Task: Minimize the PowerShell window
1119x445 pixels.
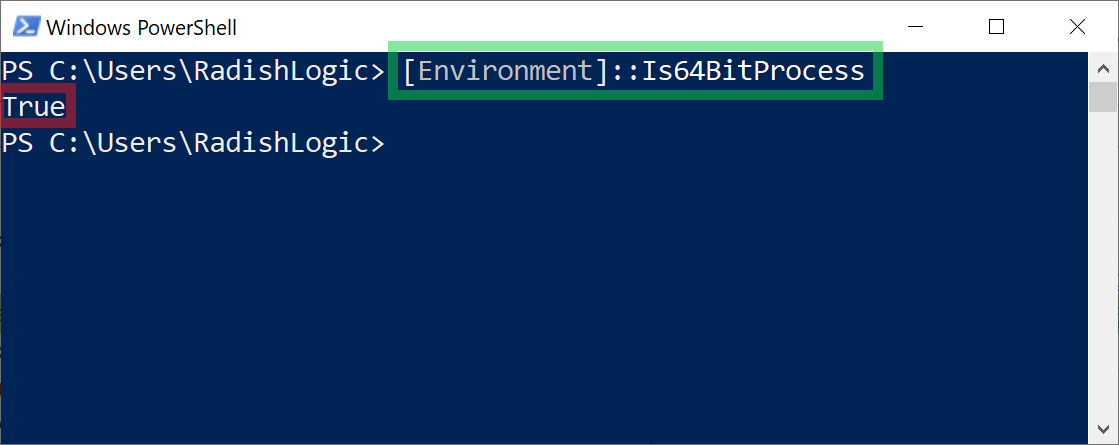Action: coord(916,27)
